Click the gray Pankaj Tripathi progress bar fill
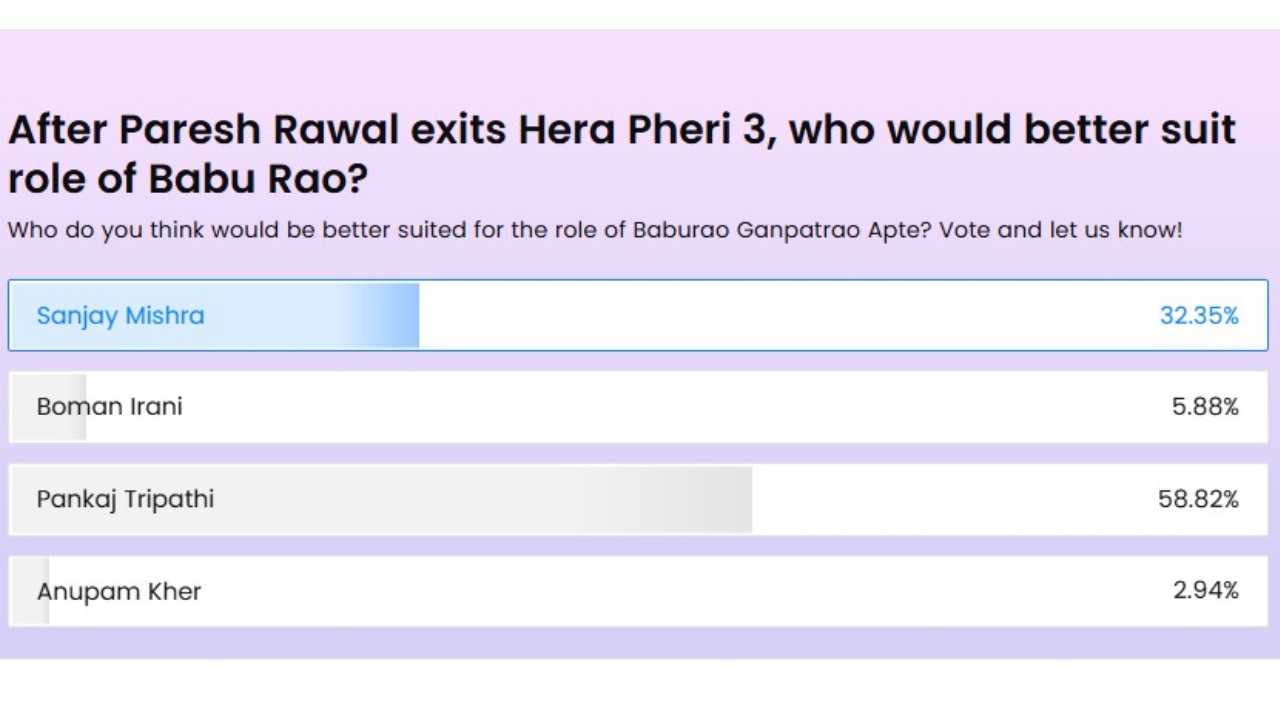1280x720 pixels. click(381, 499)
